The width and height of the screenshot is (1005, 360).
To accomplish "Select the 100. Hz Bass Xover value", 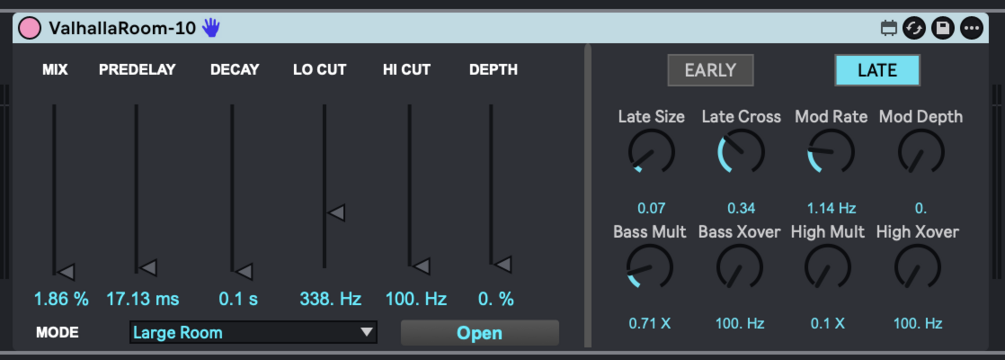I will 740,323.
